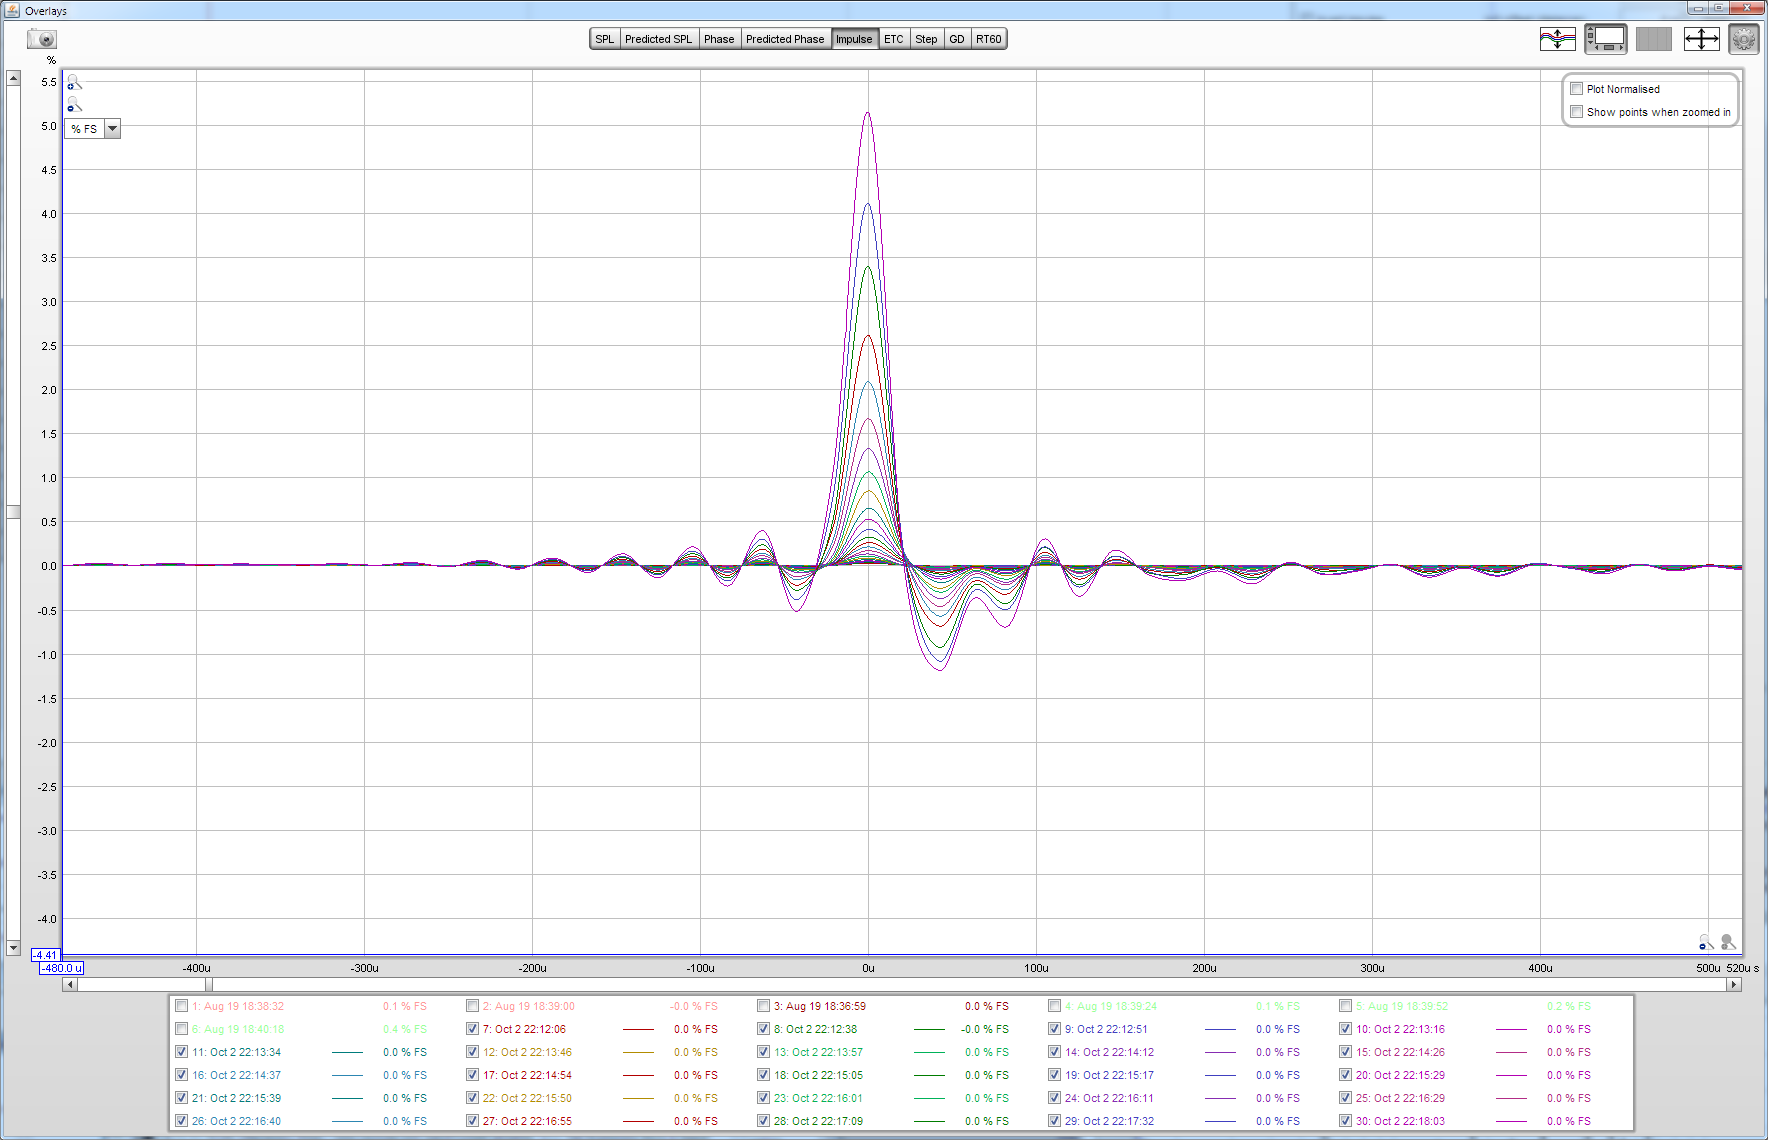
Task: Click the line colour sample for trace 12
Action: (x=638, y=1052)
